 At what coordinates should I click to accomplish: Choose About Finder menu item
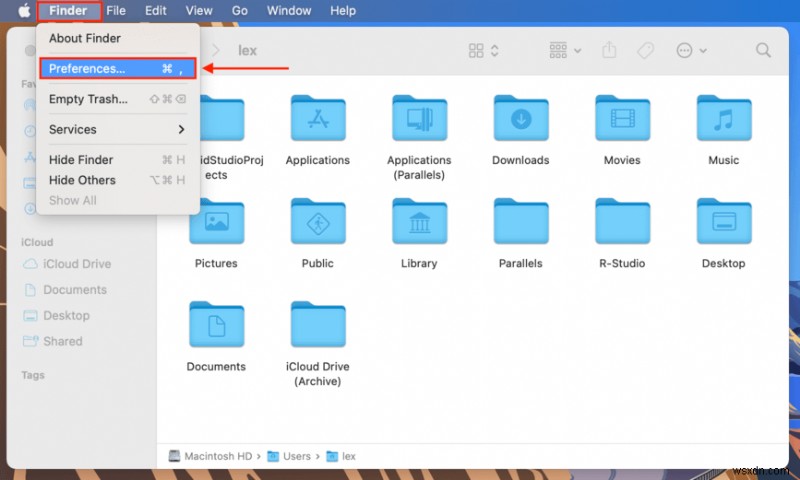pos(118,38)
